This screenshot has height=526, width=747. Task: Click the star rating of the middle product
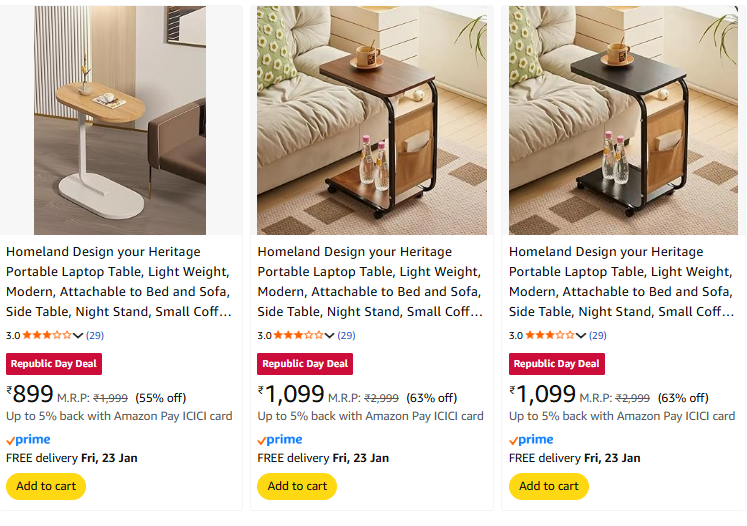pos(298,335)
